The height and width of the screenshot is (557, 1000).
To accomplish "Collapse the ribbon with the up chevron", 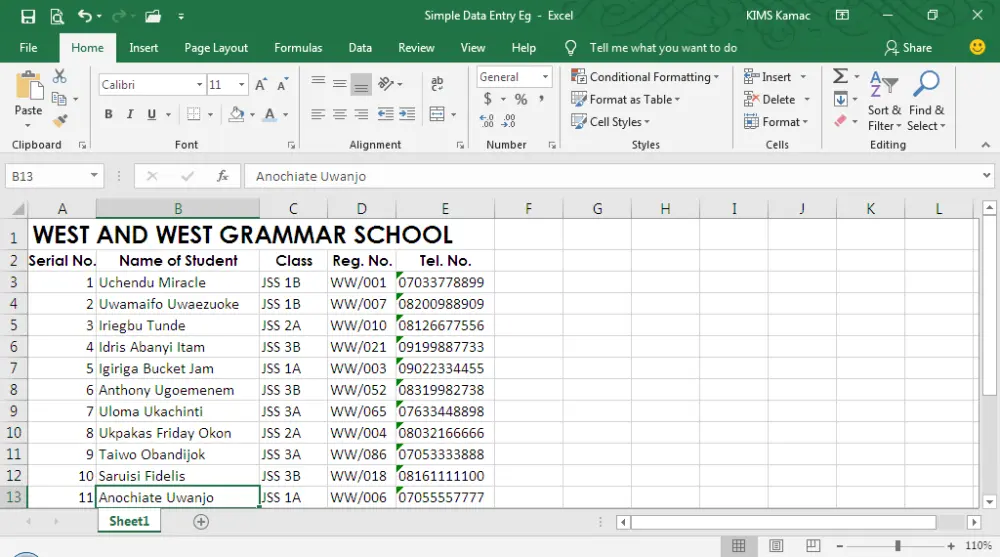I will click(986, 145).
